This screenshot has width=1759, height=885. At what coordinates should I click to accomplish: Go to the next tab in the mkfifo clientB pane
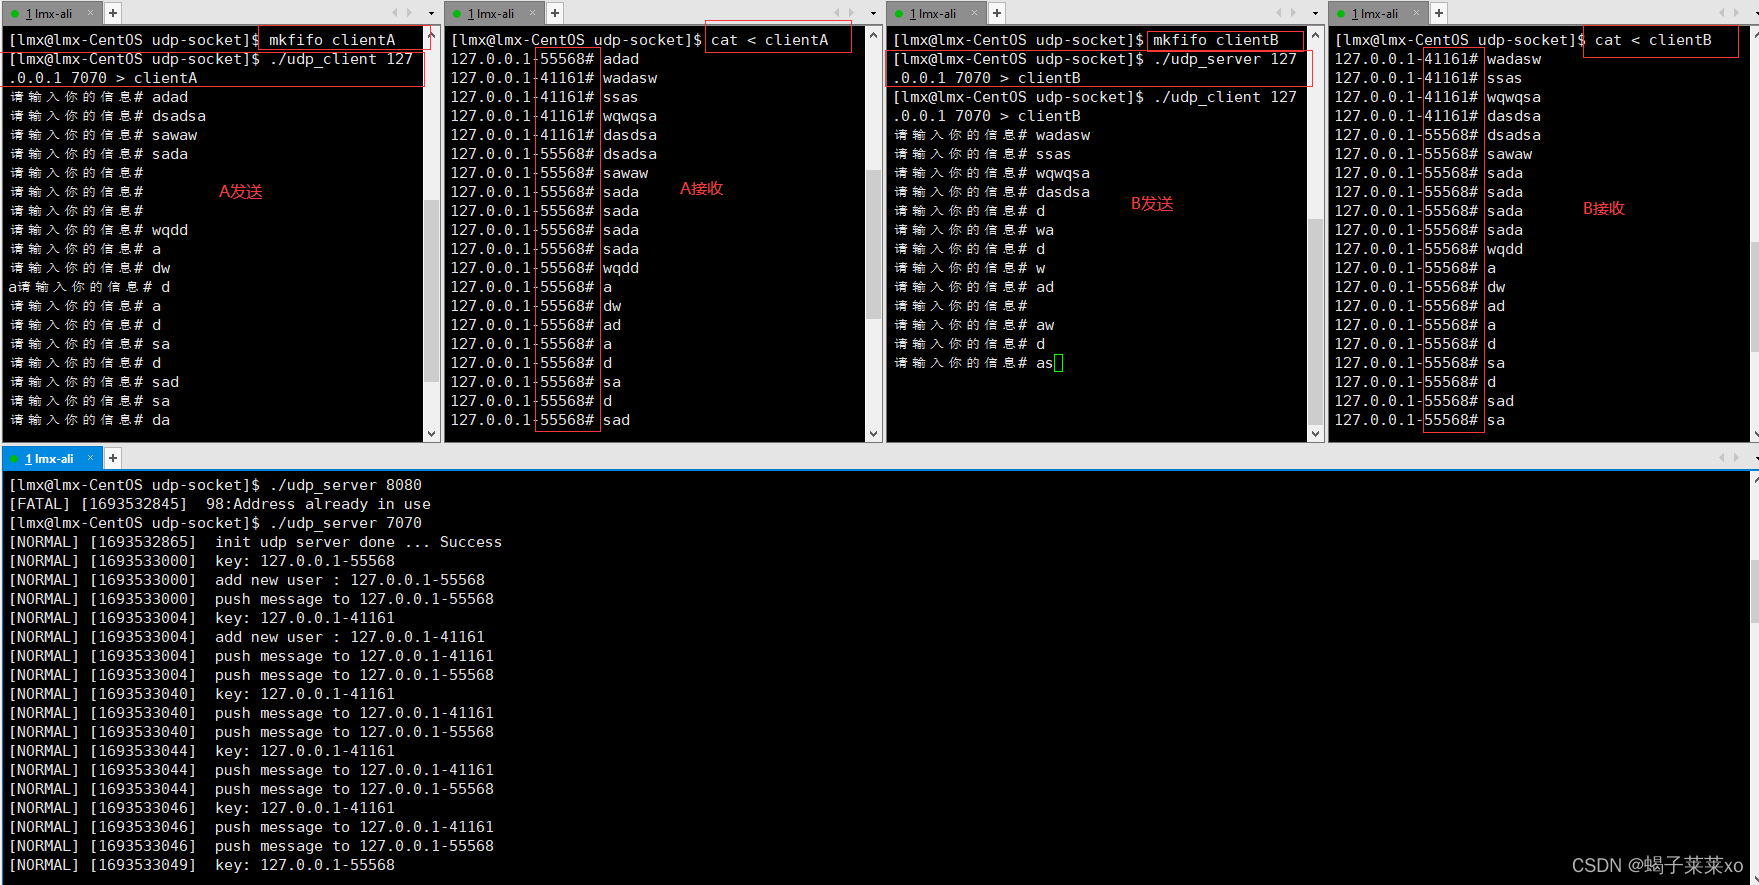[1293, 13]
